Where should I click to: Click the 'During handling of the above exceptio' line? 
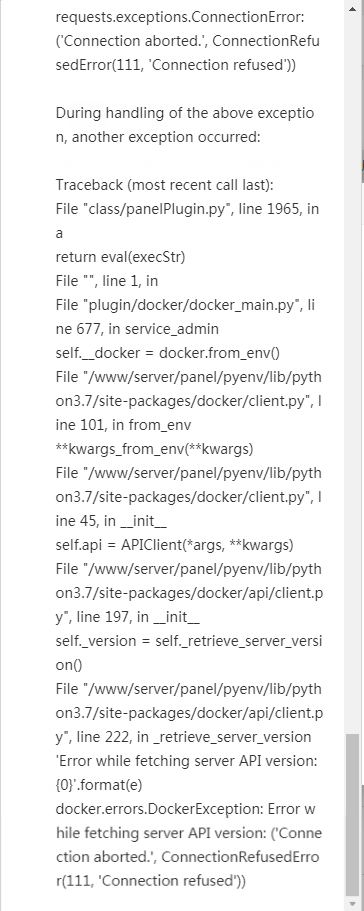[185, 113]
